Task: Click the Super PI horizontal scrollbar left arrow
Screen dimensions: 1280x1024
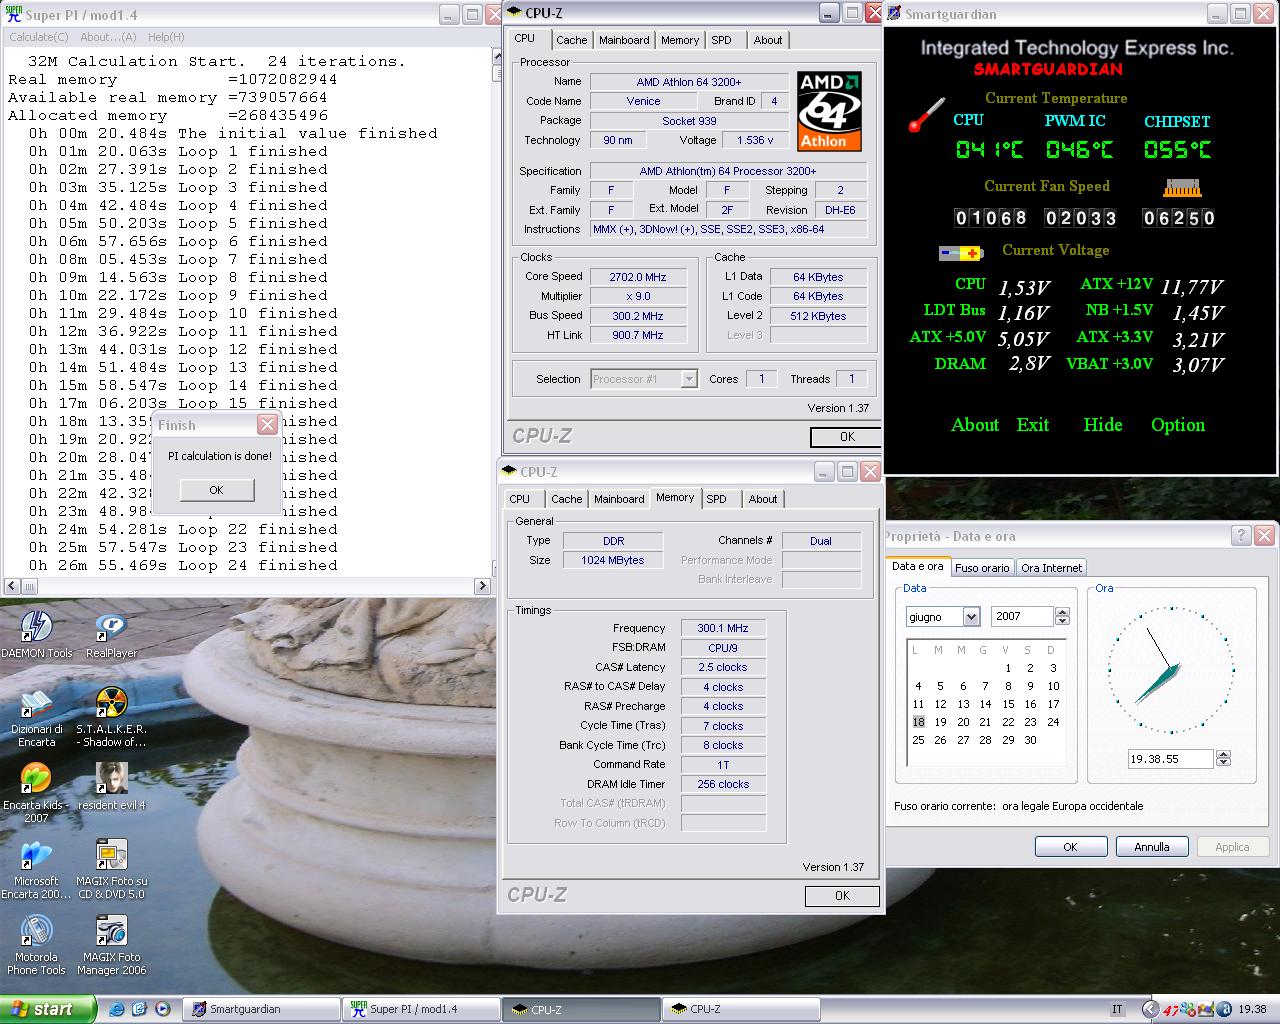Action: point(11,586)
